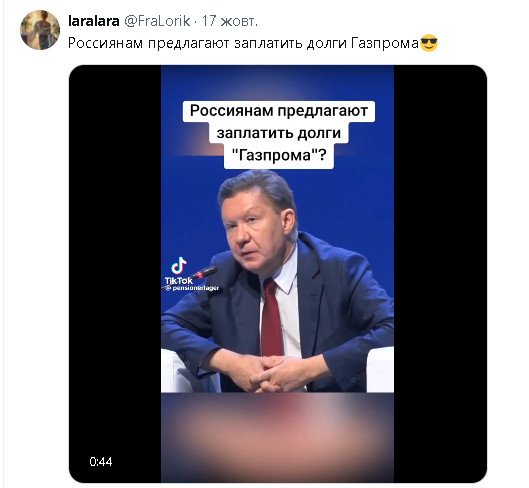Click the @pensionerlager watermark text
This screenshot has width=529, height=488.
point(192,288)
